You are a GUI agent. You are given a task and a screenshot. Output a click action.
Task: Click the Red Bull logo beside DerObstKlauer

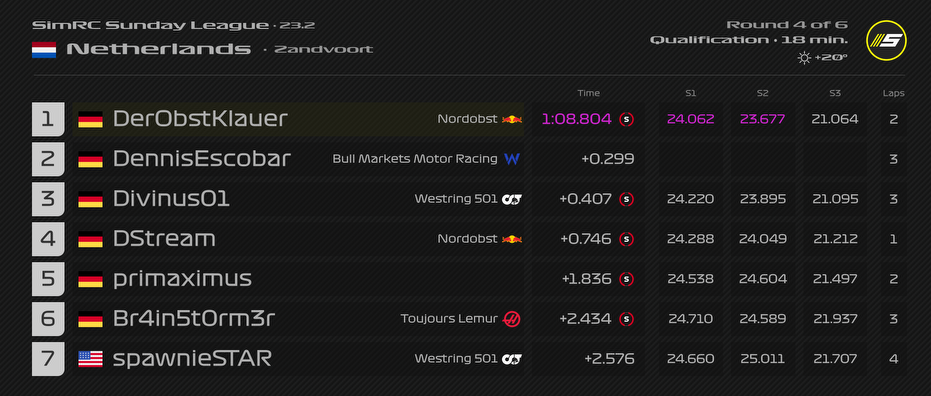[512, 119]
